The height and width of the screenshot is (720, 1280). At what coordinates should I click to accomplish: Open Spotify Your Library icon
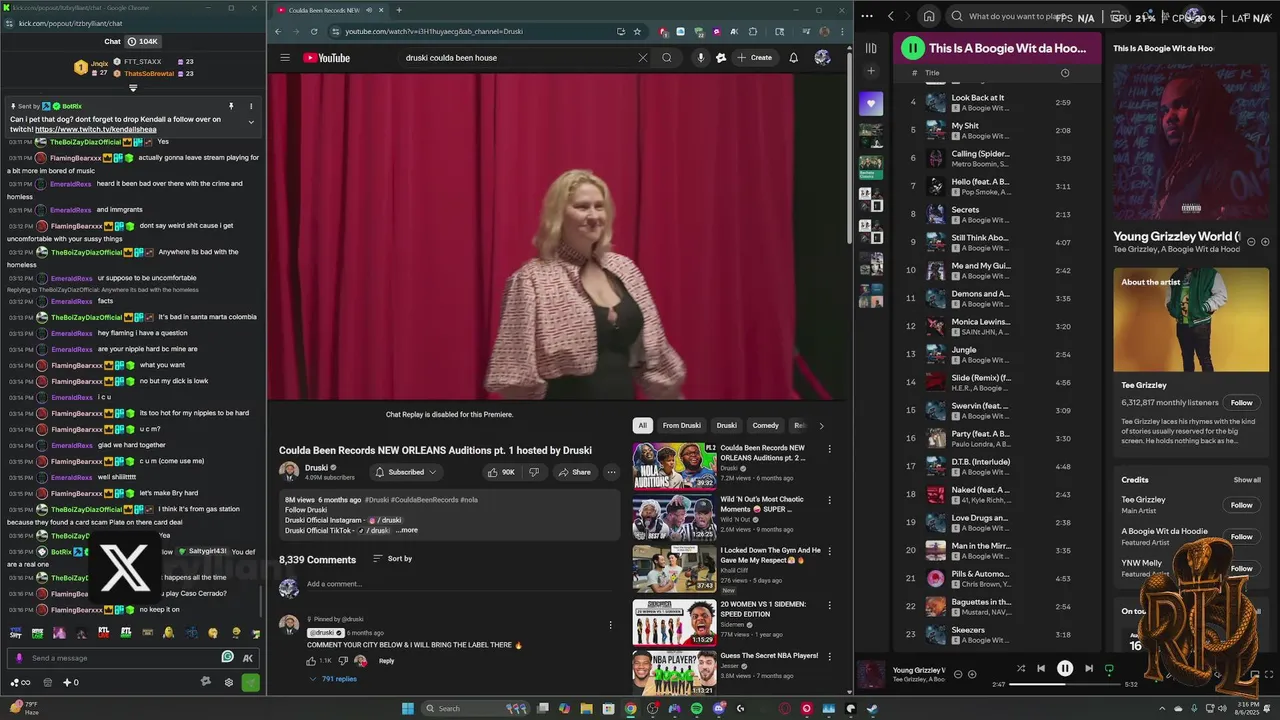point(871,48)
